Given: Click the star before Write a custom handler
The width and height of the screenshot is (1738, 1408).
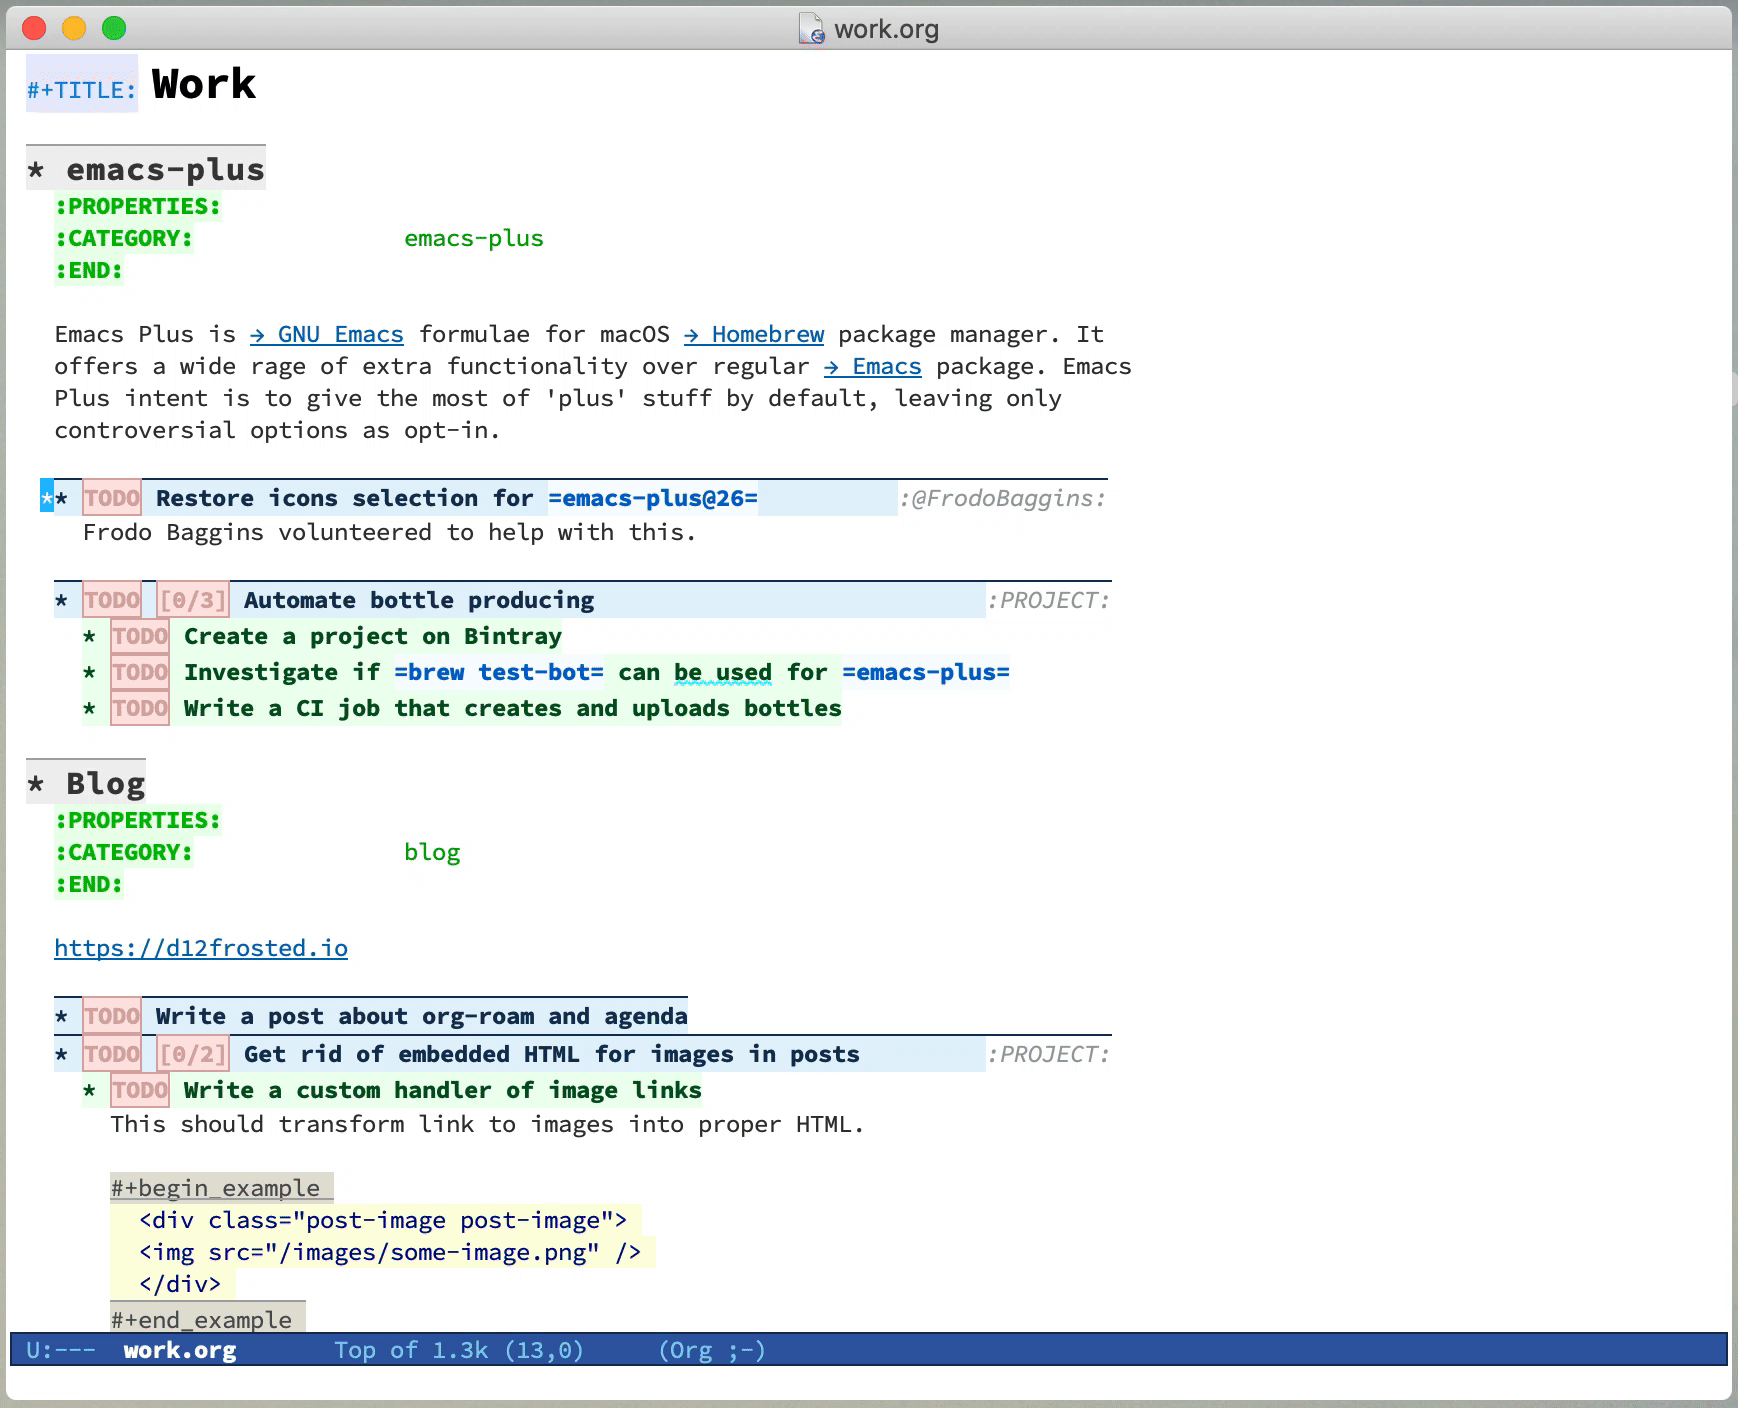Looking at the screenshot, I should pyautogui.click(x=90, y=1091).
